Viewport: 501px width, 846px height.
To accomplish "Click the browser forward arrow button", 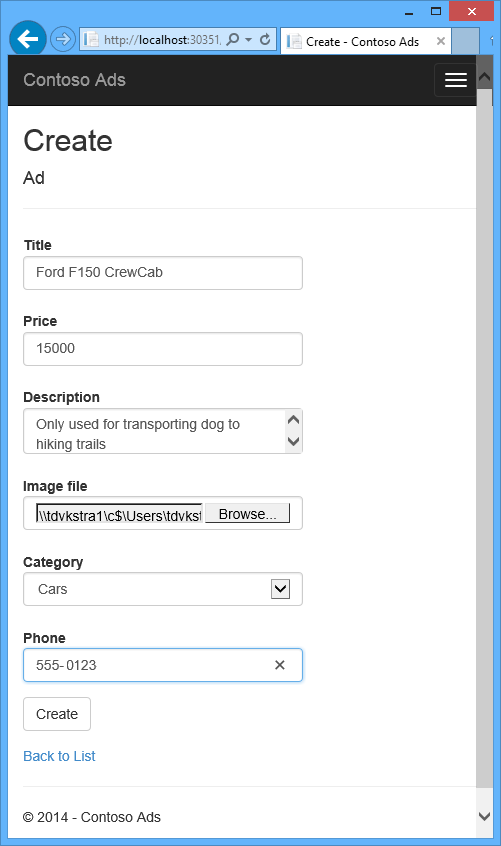I will pos(63,39).
